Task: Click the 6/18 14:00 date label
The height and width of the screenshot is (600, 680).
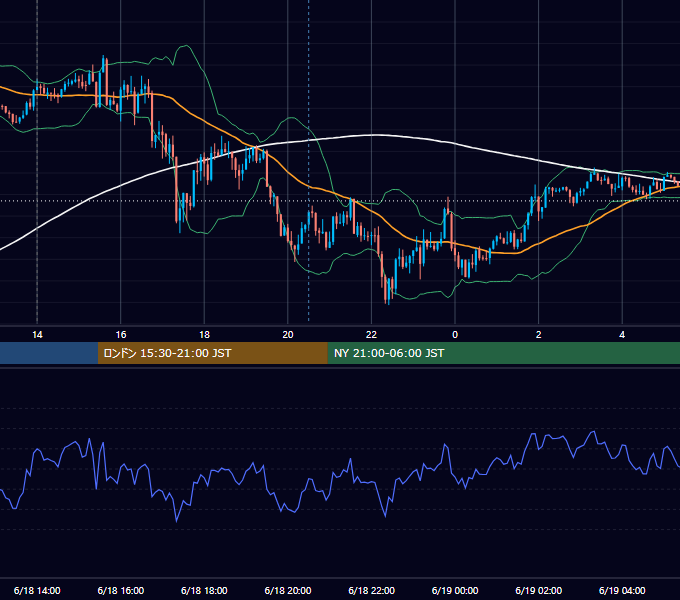Action: [x=37, y=590]
